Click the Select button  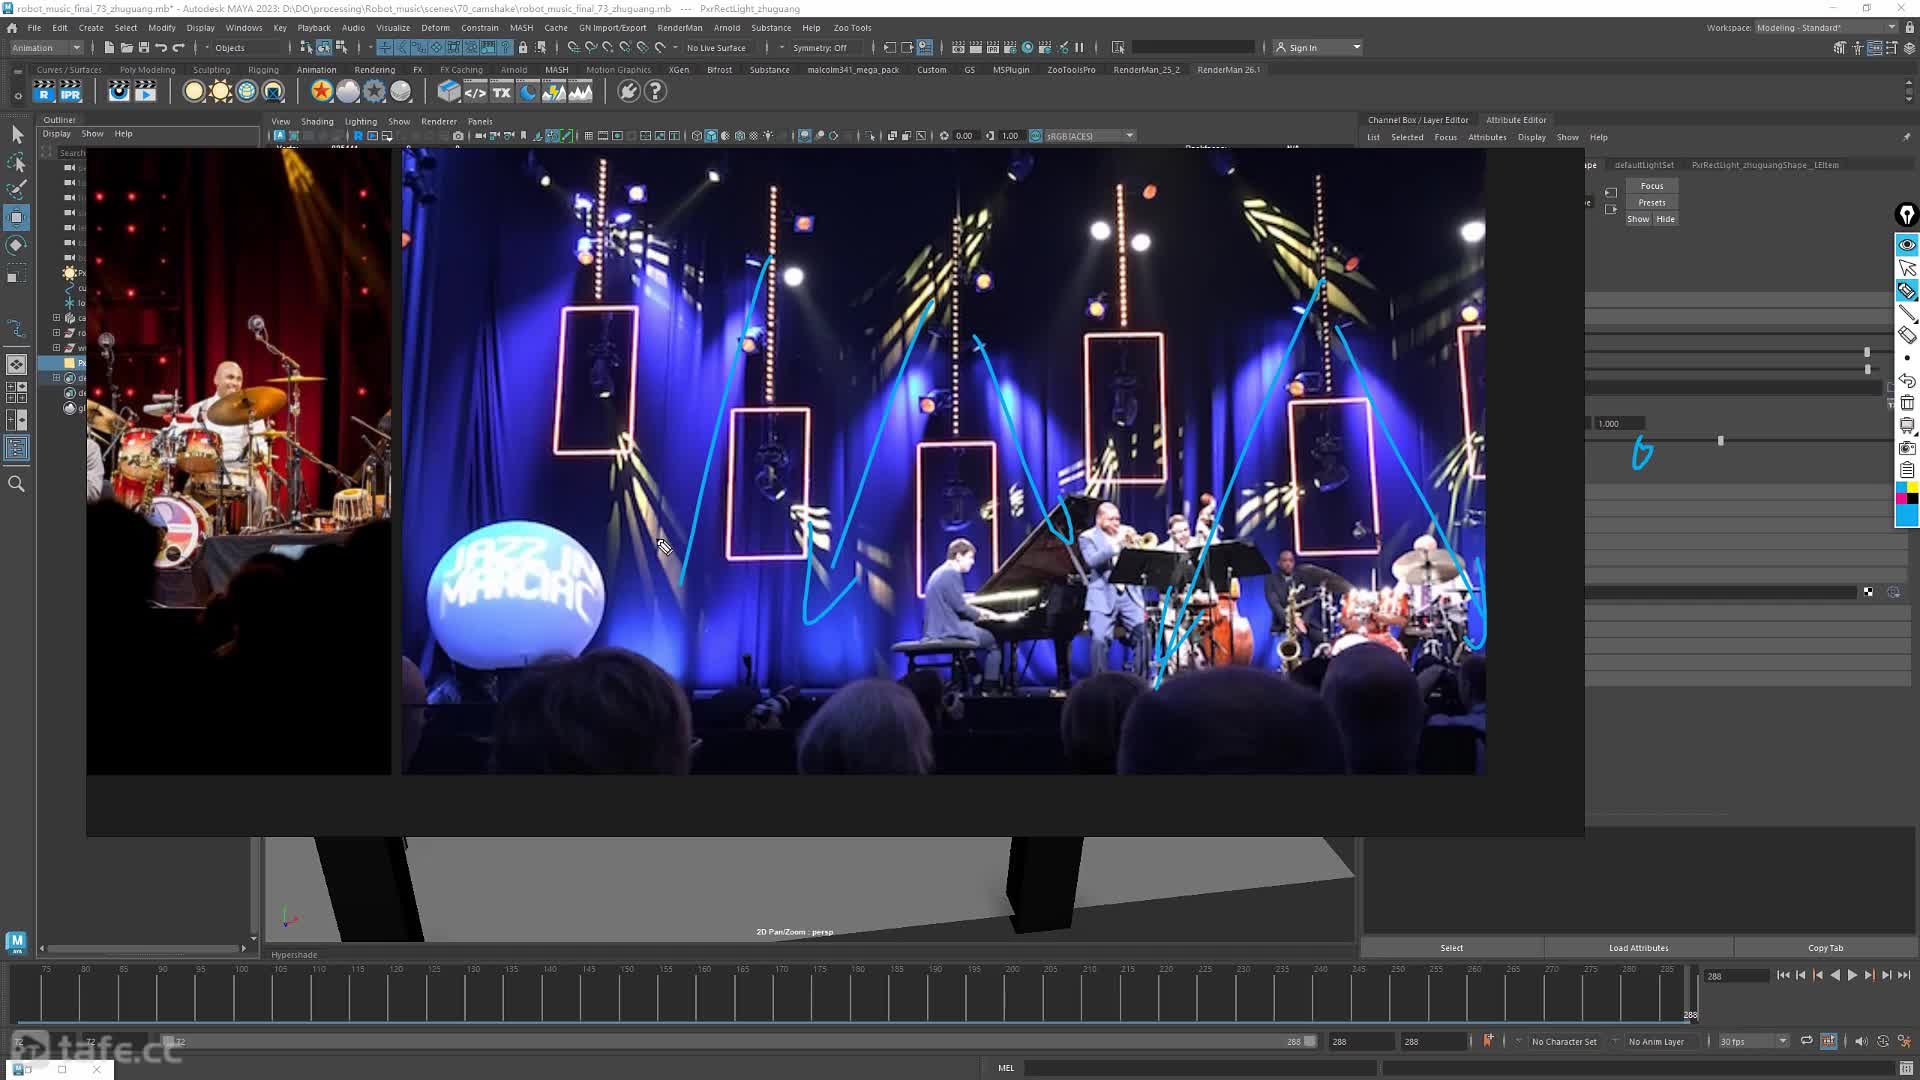(x=1452, y=948)
